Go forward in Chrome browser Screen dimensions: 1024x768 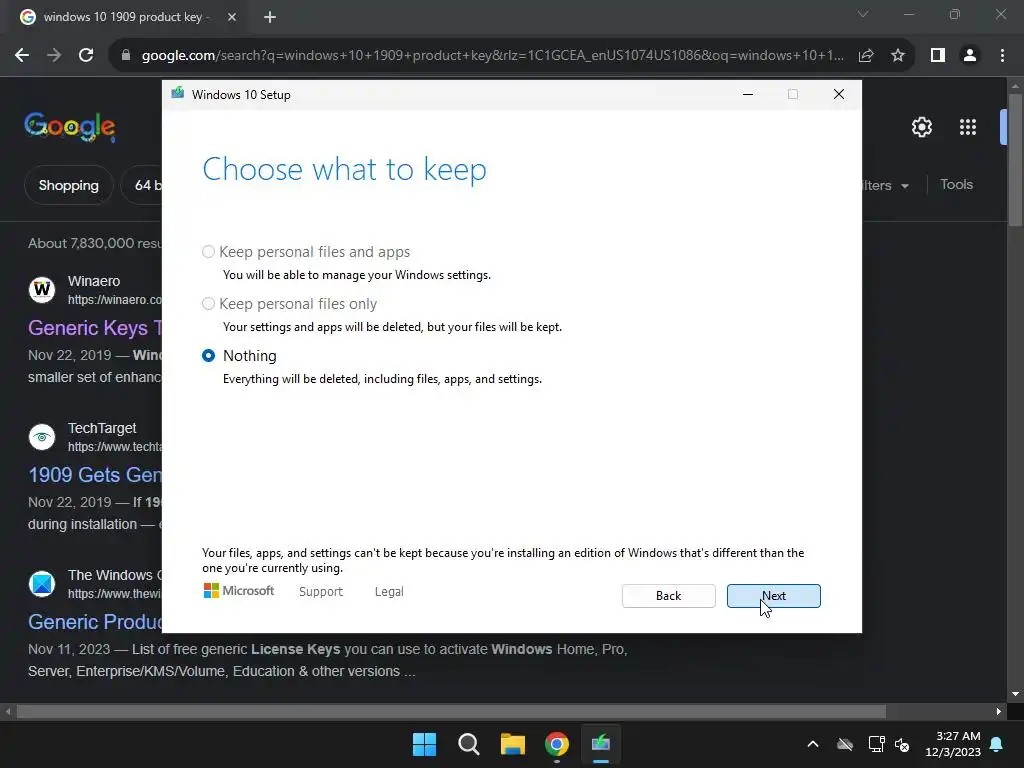coord(54,56)
